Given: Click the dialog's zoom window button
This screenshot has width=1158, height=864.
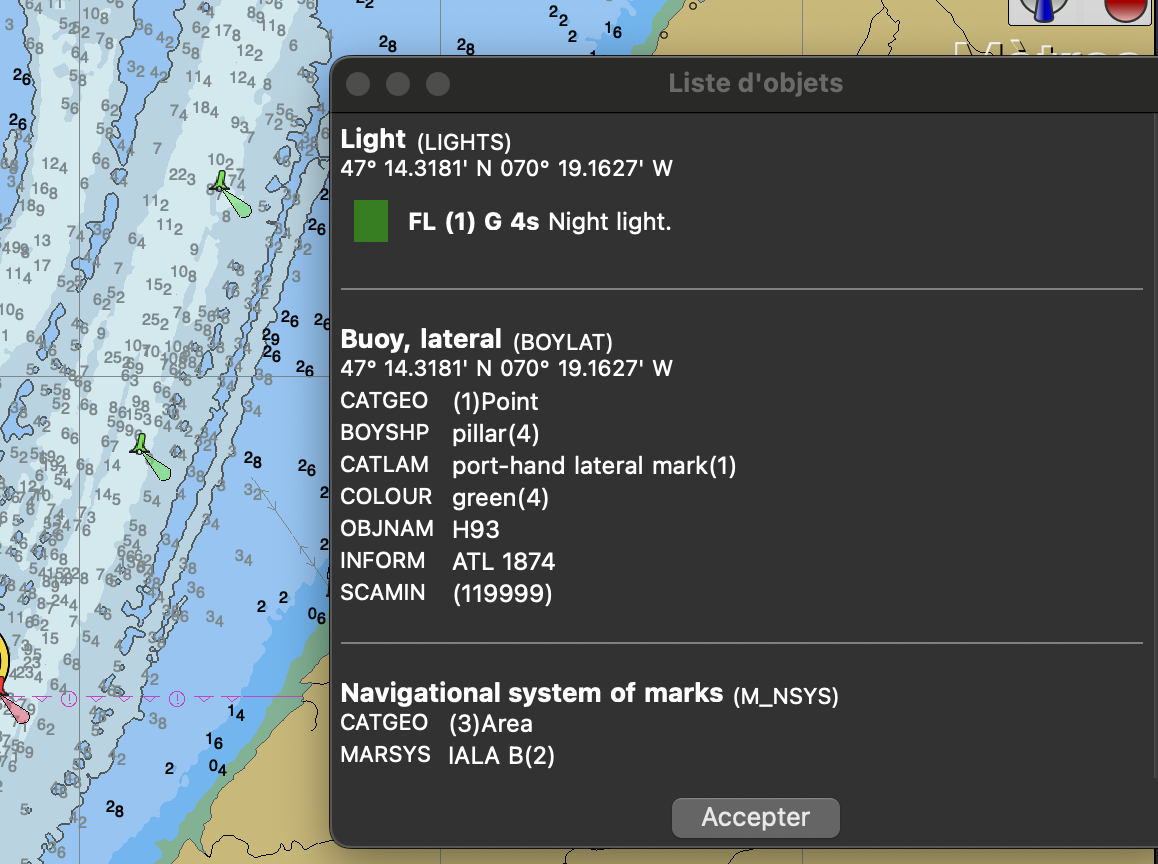Looking at the screenshot, I should tap(438, 84).
